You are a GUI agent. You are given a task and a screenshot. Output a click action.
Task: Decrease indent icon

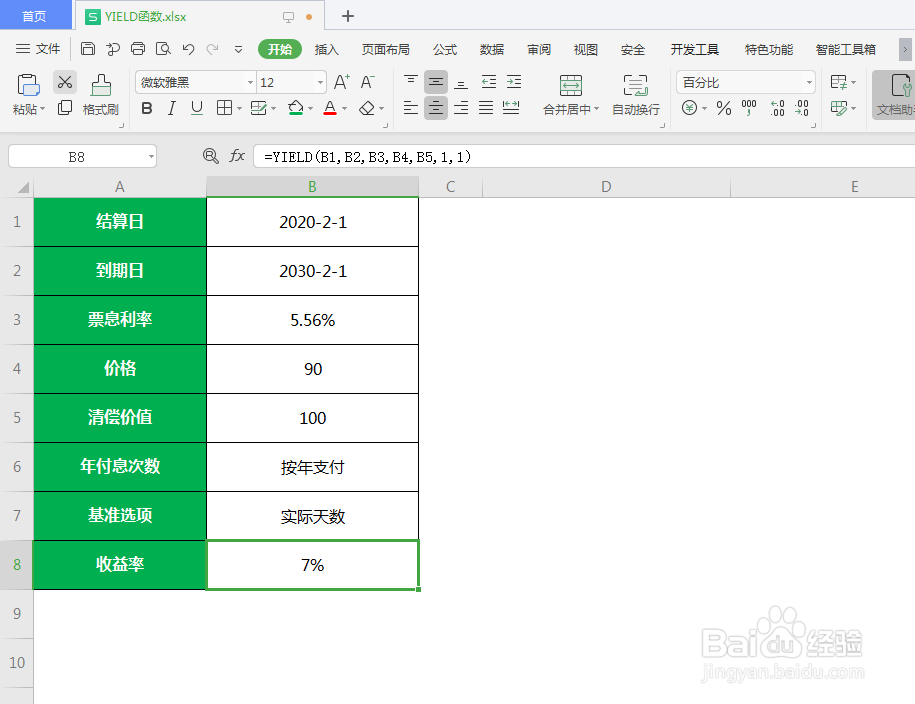tap(489, 82)
